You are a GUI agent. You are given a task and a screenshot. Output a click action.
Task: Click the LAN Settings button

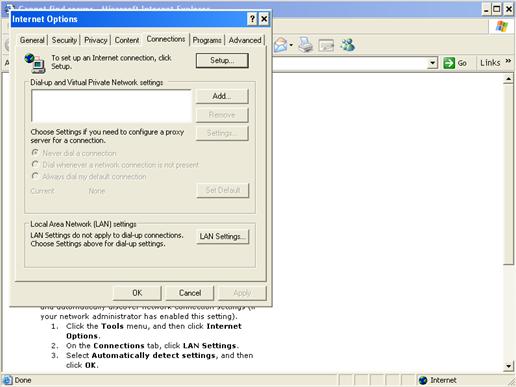[222, 237]
